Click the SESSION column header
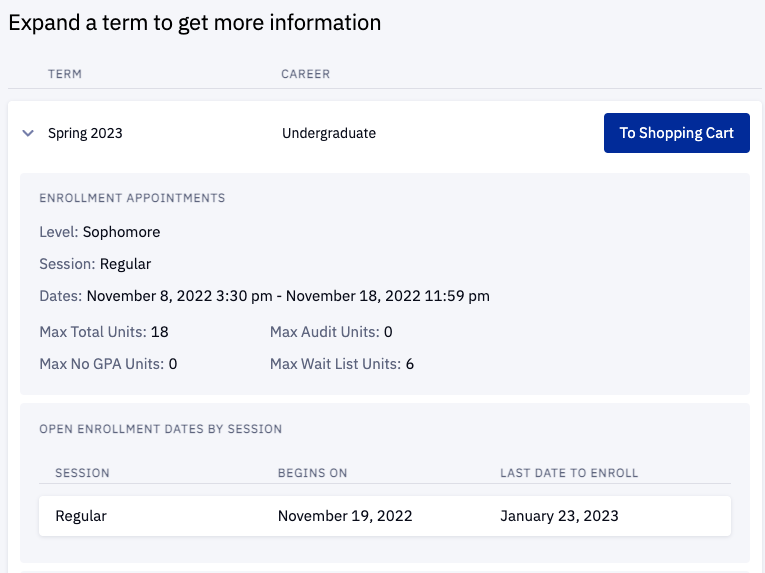 pyautogui.click(x=82, y=473)
